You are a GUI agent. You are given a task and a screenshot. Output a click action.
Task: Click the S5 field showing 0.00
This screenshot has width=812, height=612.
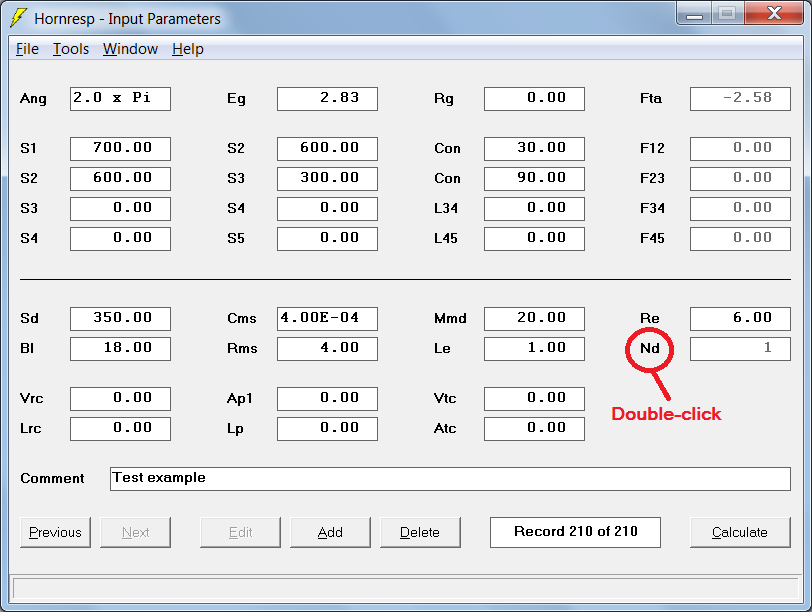(327, 239)
